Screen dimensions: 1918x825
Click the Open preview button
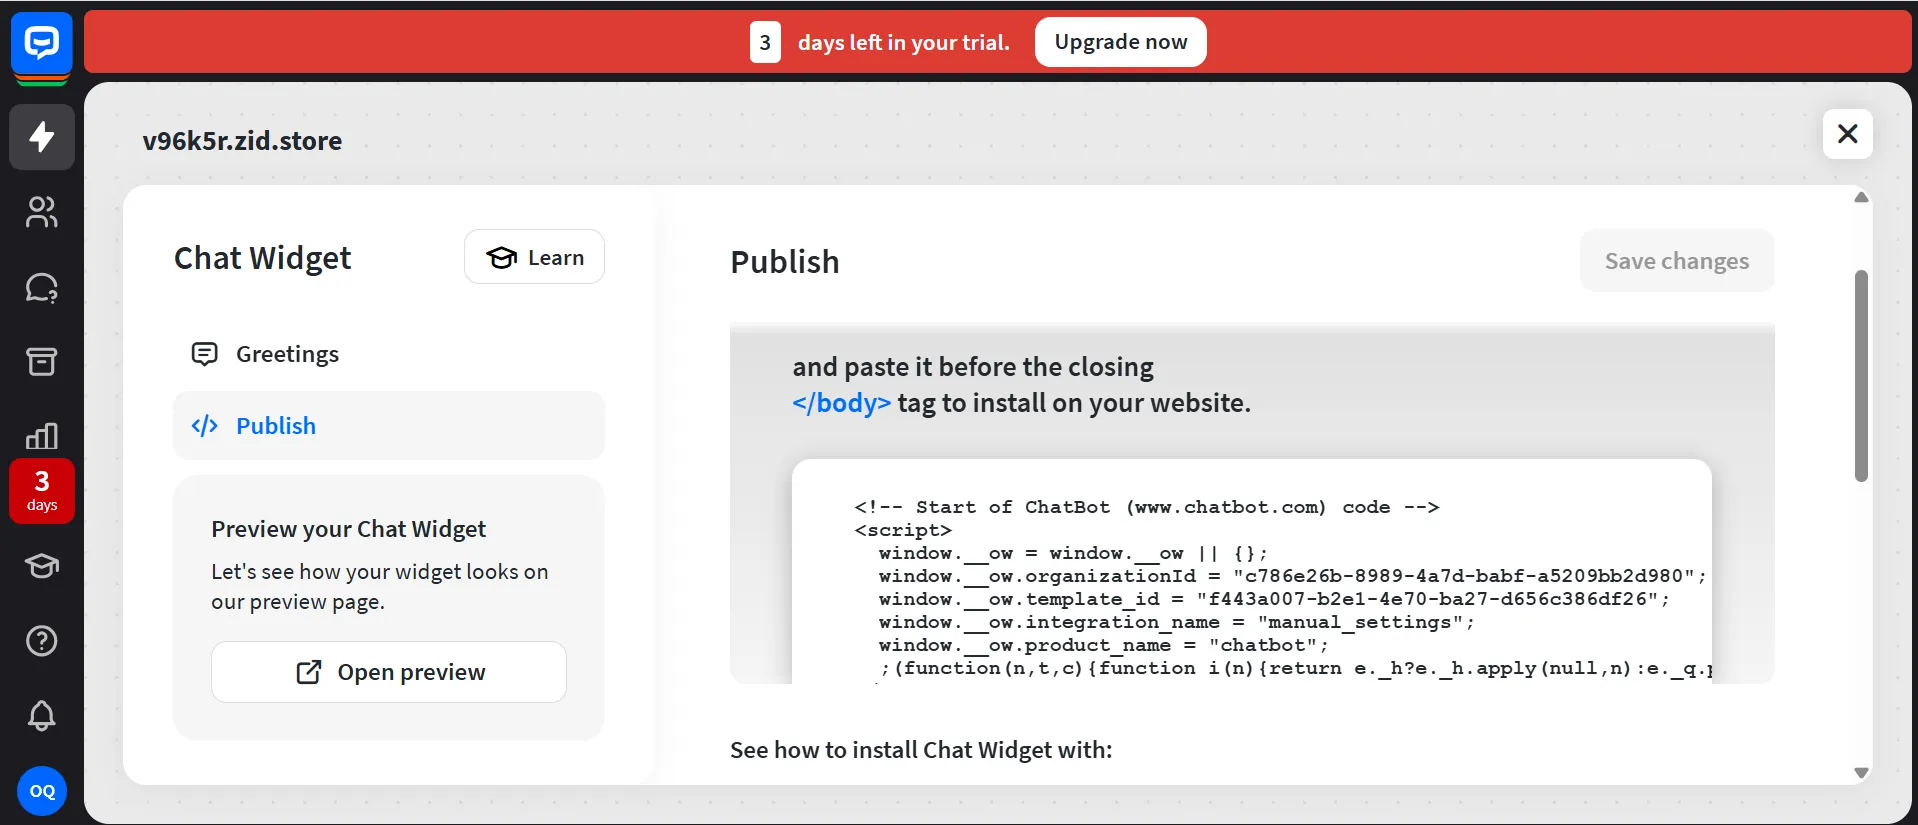pos(388,672)
